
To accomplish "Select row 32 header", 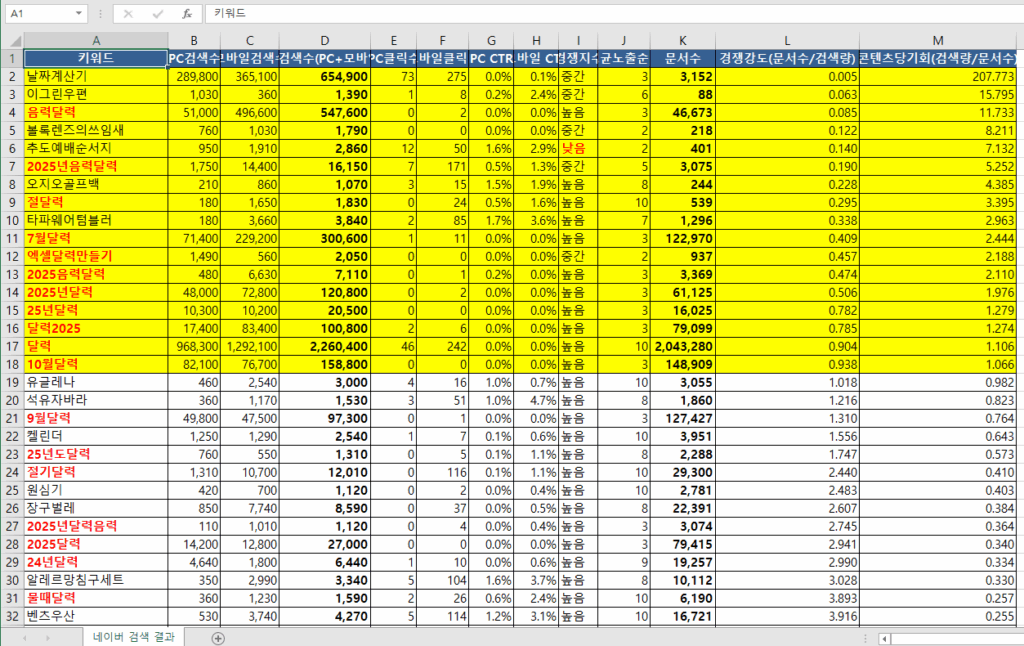I will 12,616.
